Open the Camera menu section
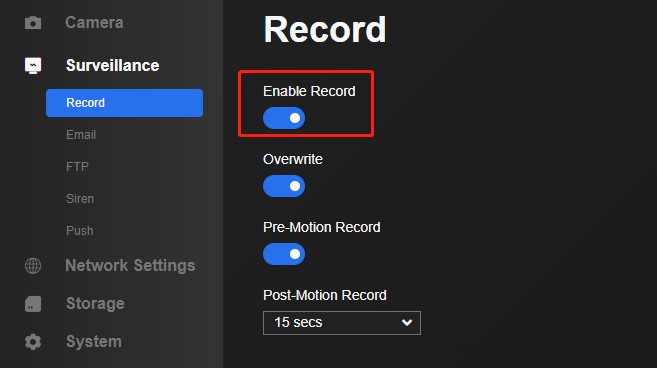 pos(94,23)
